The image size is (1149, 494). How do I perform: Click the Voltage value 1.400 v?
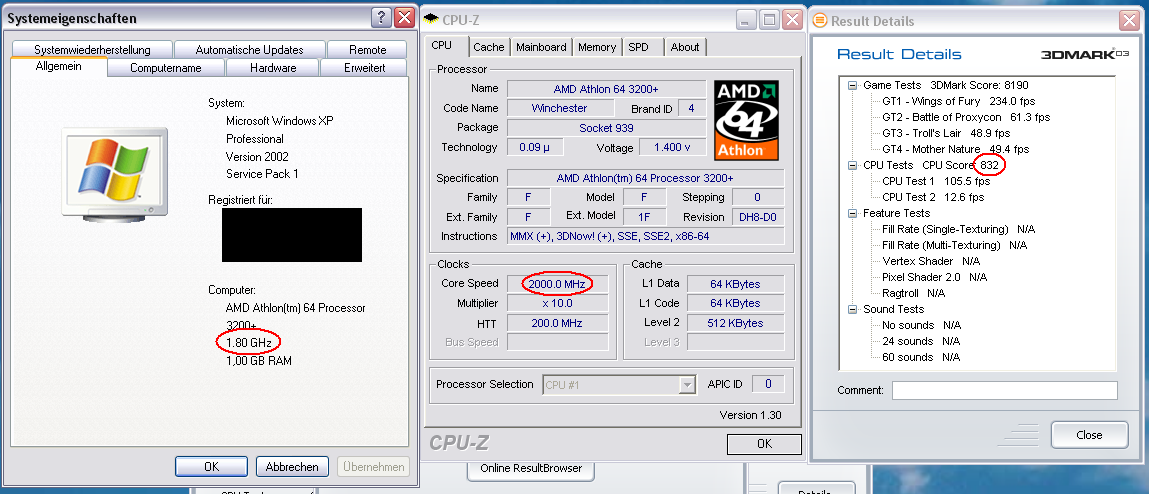point(672,147)
